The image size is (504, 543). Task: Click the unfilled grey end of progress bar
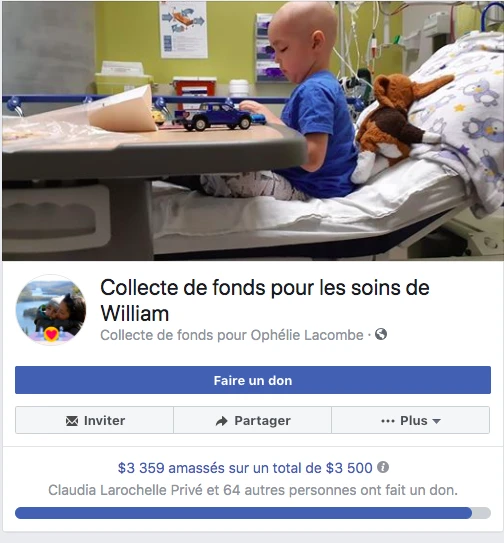[x=481, y=513]
